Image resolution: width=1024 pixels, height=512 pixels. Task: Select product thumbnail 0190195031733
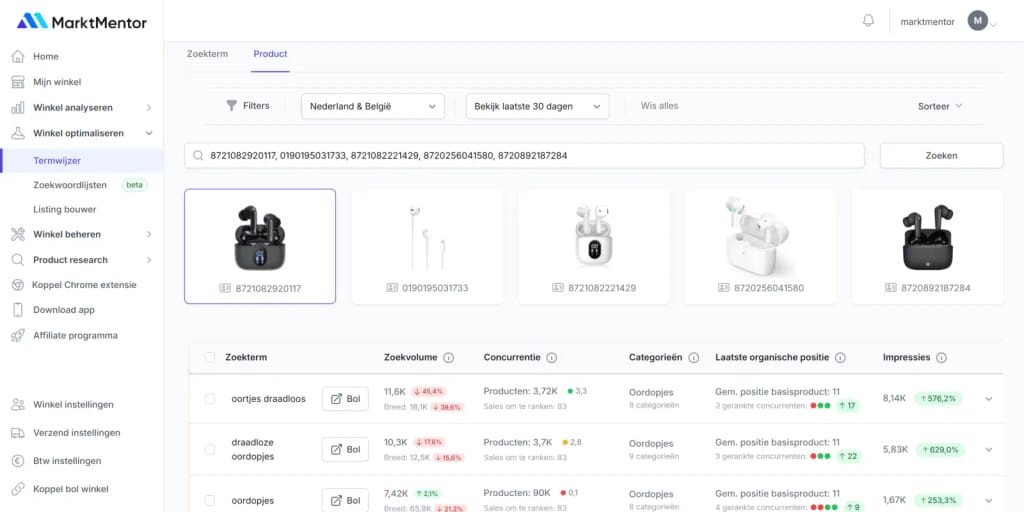point(427,246)
